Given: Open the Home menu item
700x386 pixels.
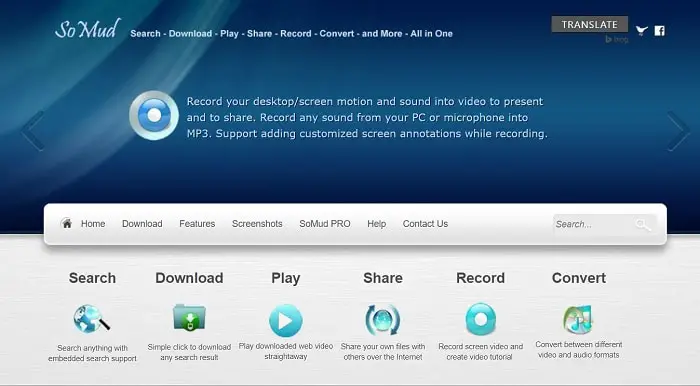Looking at the screenshot, I should click(93, 224).
